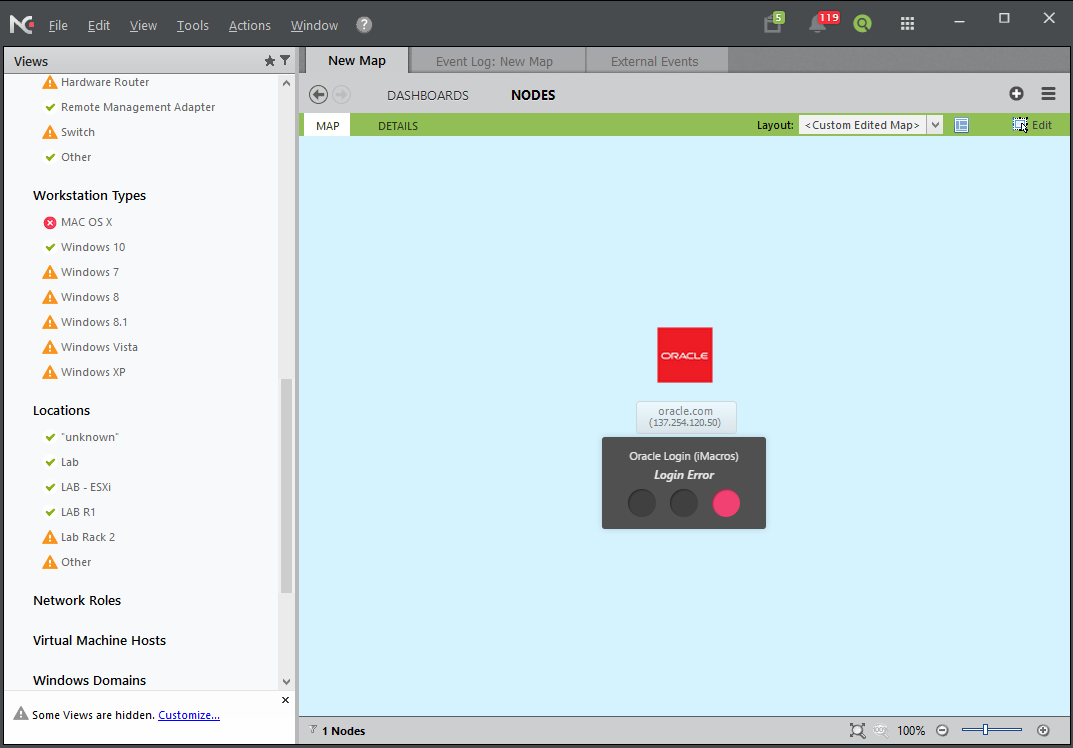This screenshot has height=748, width=1073.
Task: Open the Edit menu
Action: coord(99,25)
